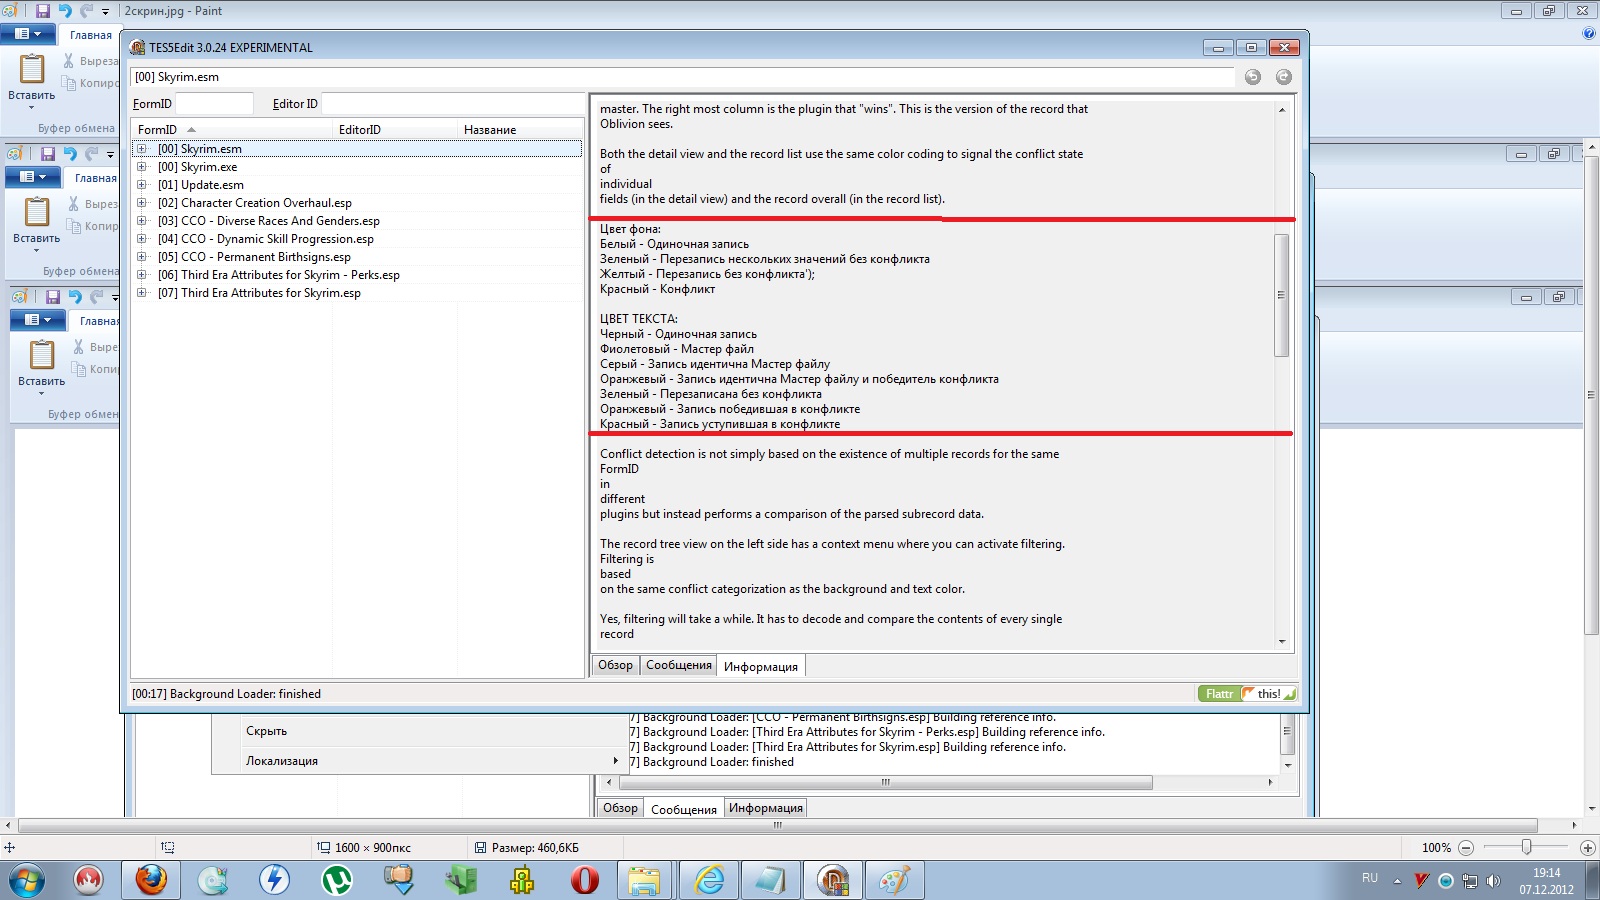Expand the Character Creation Overhaul.esp node

pos(141,203)
